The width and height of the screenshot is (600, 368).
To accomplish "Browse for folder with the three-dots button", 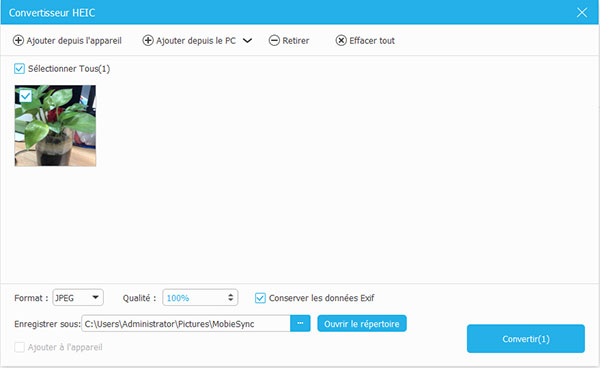I will click(300, 324).
